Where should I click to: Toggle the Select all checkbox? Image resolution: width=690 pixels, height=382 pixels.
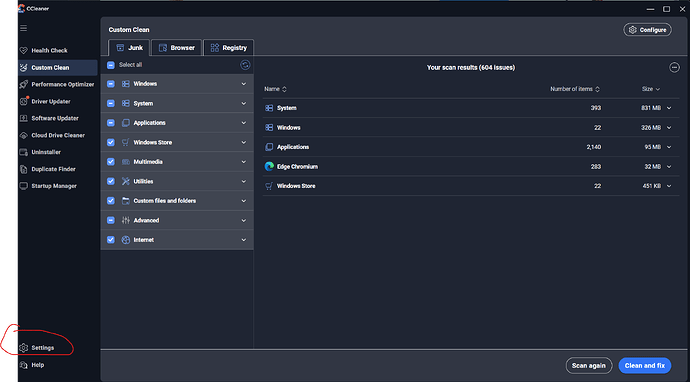(x=111, y=65)
